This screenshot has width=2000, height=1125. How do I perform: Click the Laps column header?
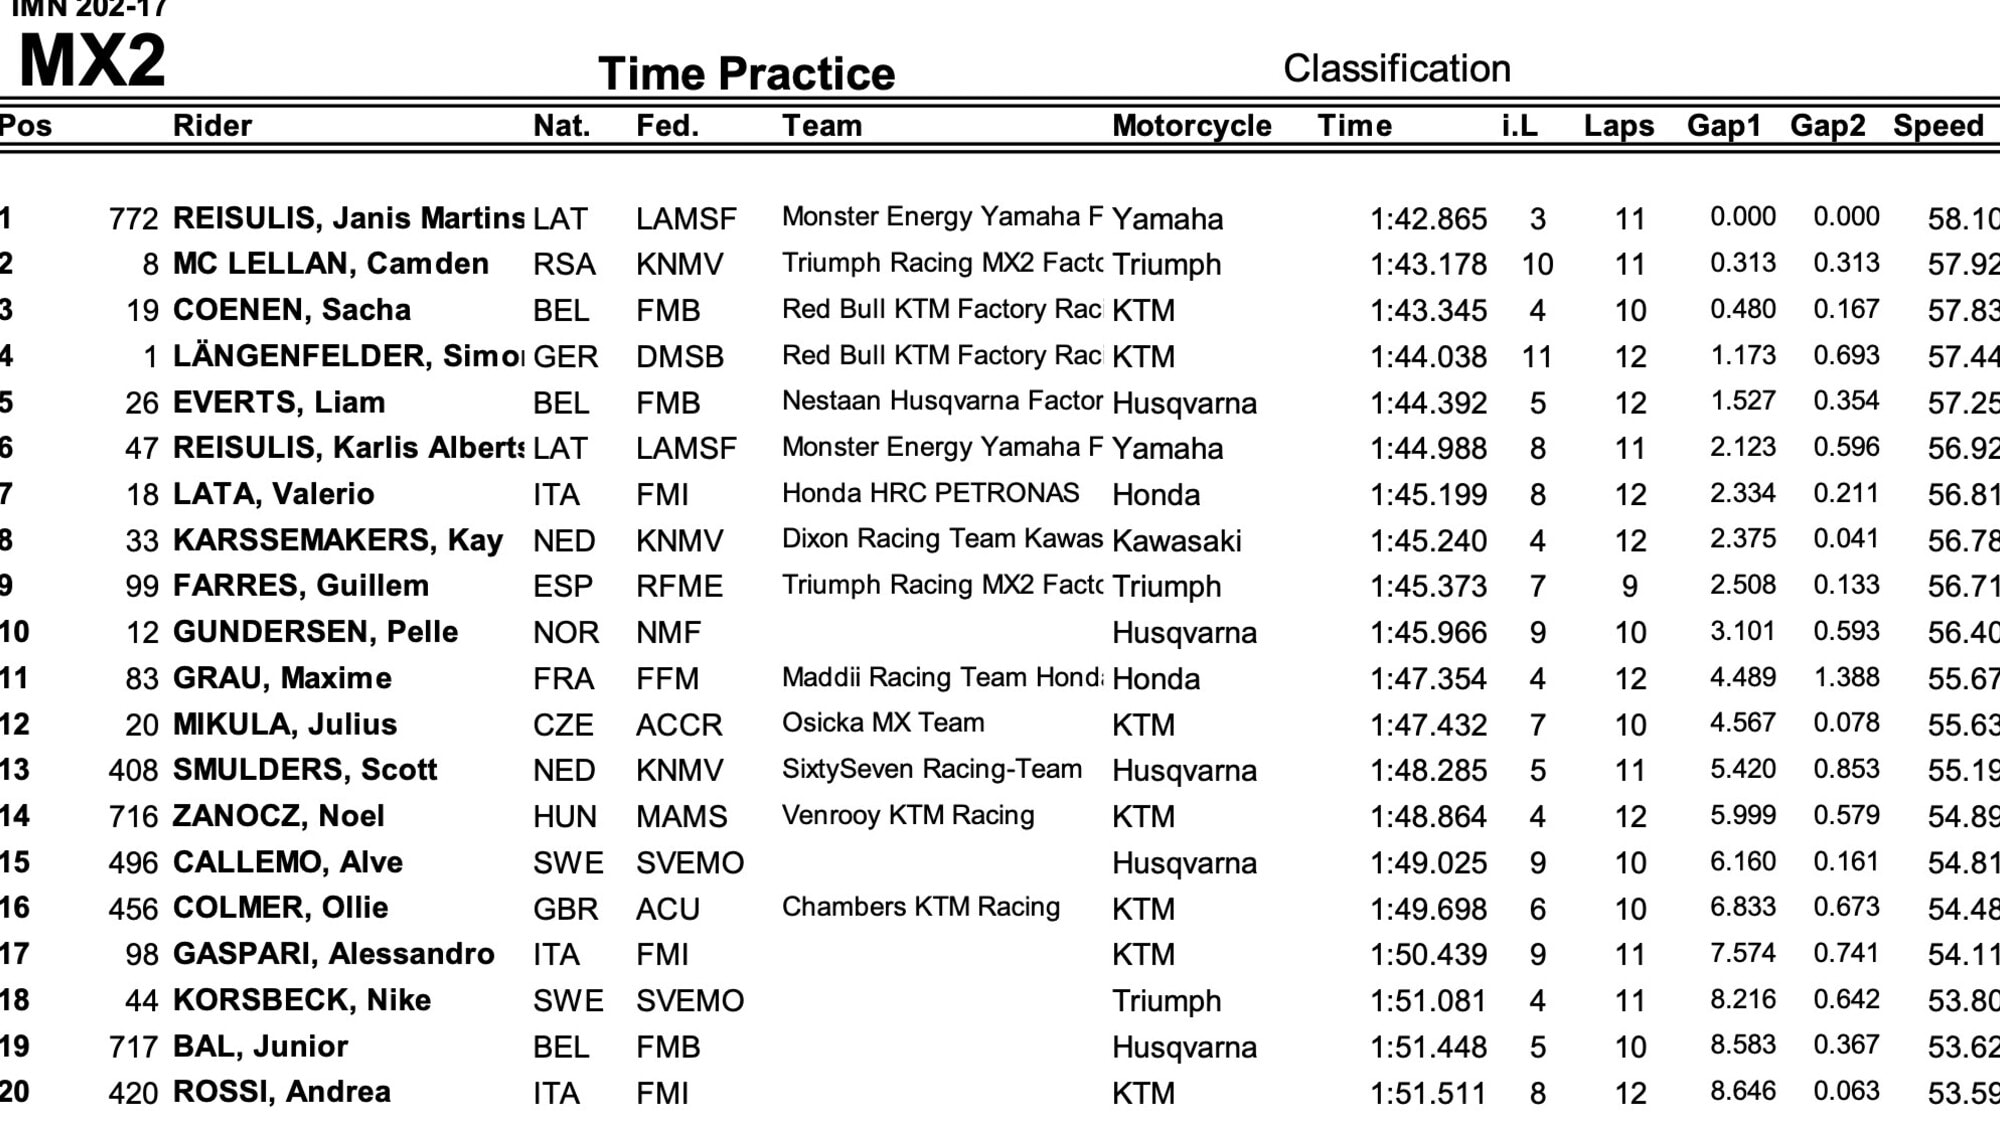pyautogui.click(x=1619, y=126)
